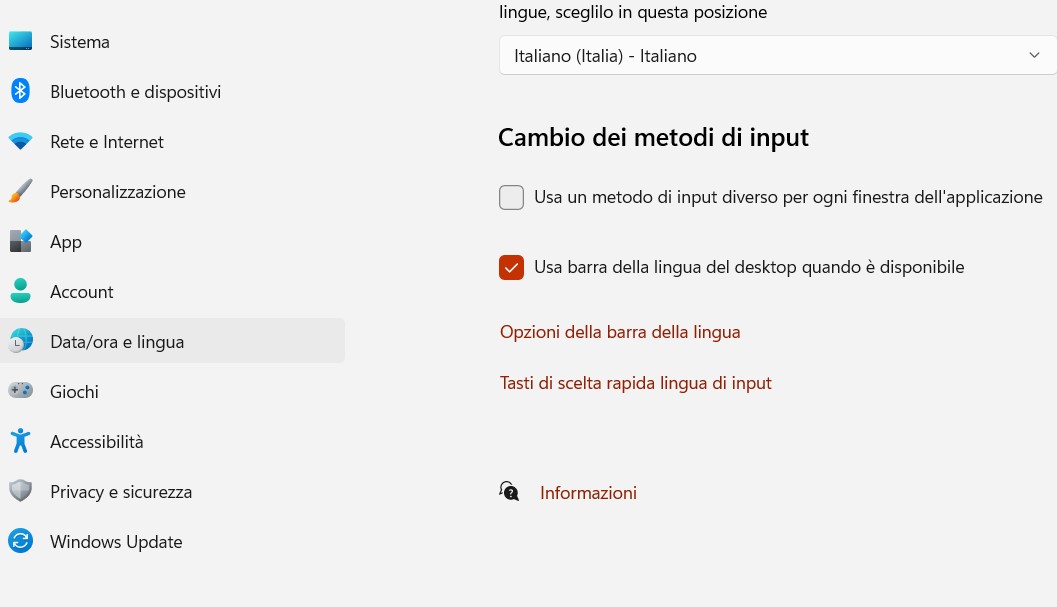
Task: Click the dropdown chevron arrow
Action: [1034, 55]
